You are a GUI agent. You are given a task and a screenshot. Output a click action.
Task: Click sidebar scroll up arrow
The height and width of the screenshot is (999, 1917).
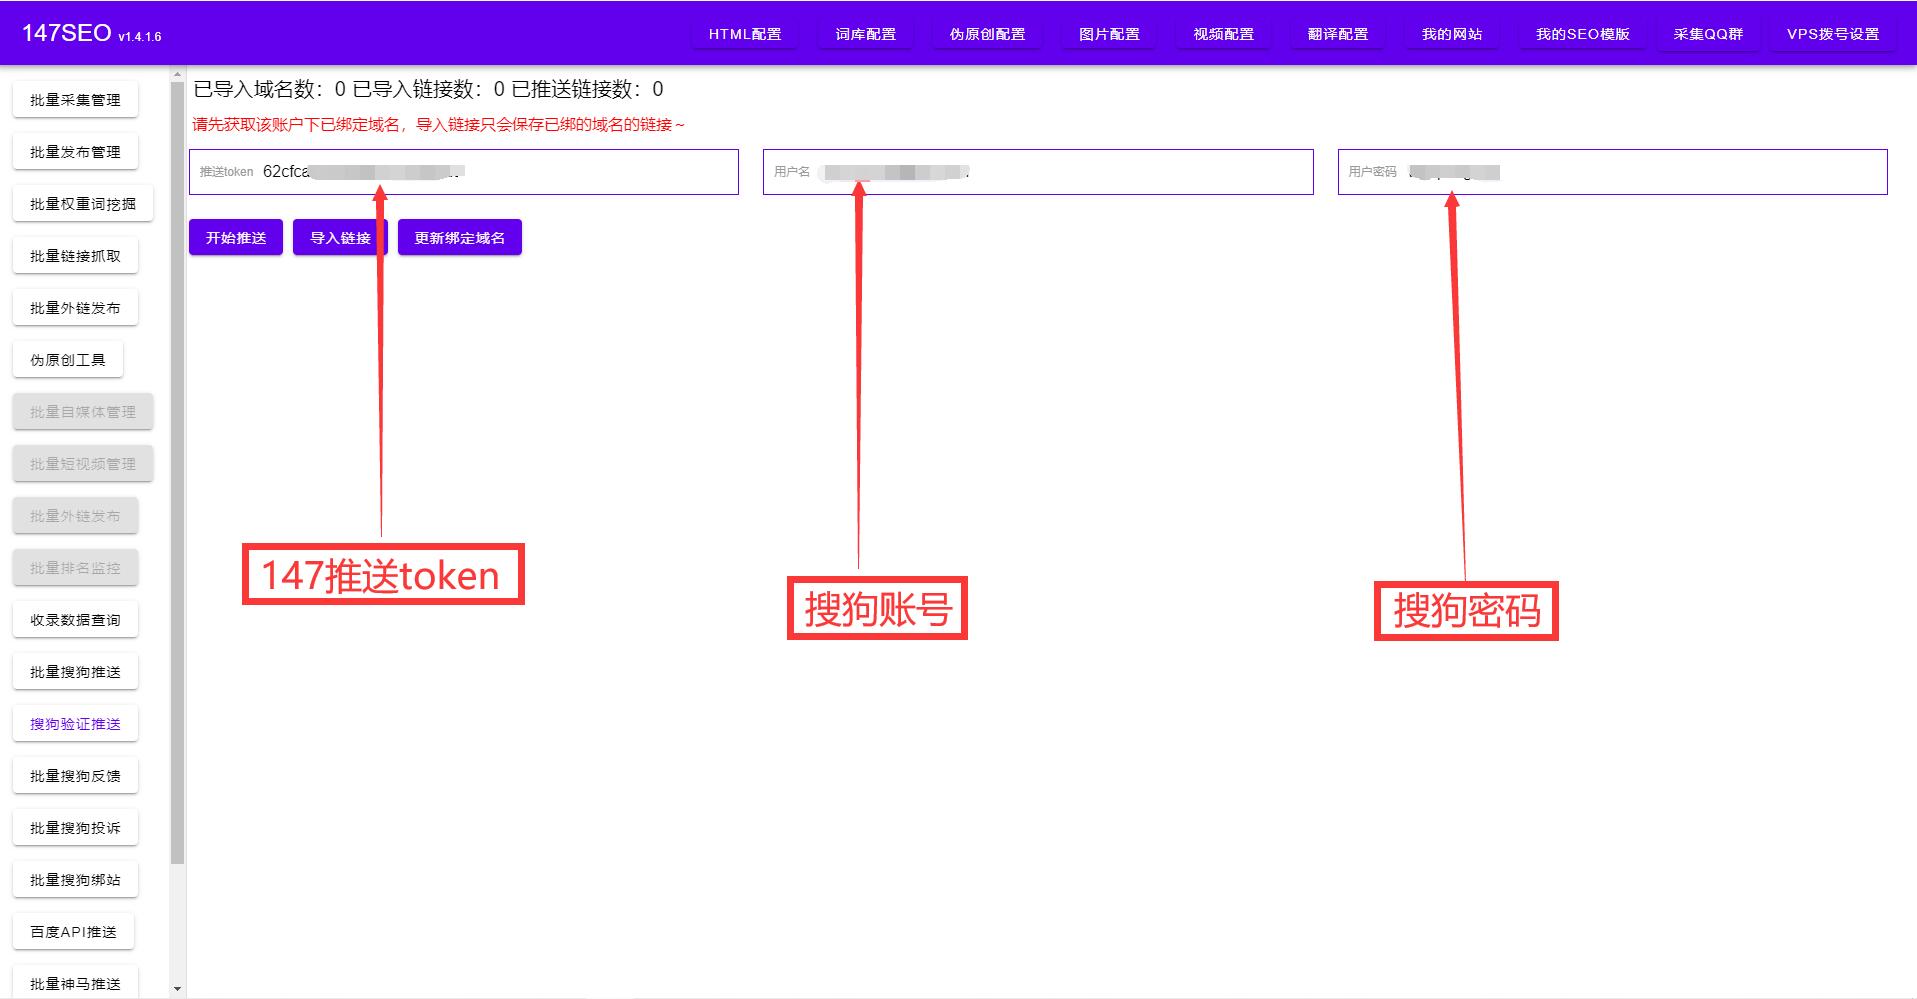point(178,74)
